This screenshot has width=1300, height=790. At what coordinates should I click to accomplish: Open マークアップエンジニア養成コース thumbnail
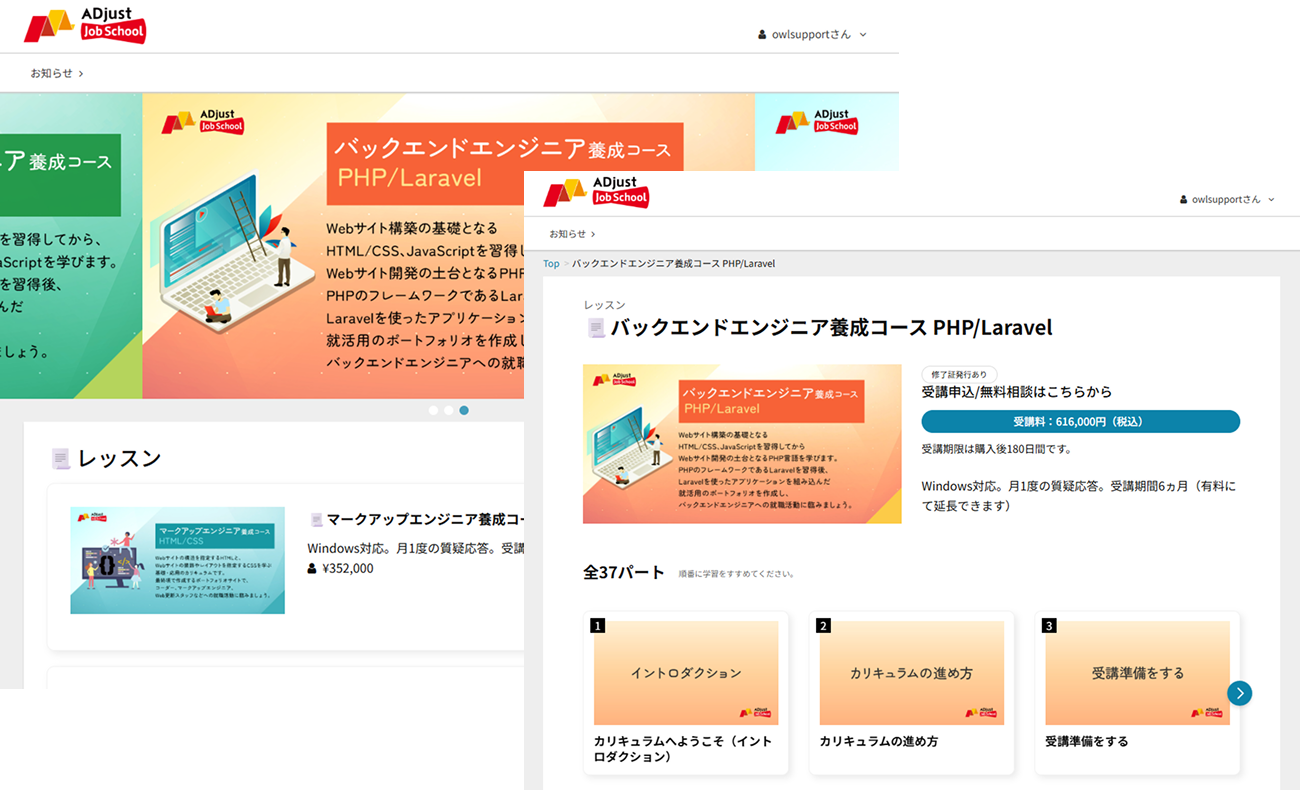coord(178,560)
